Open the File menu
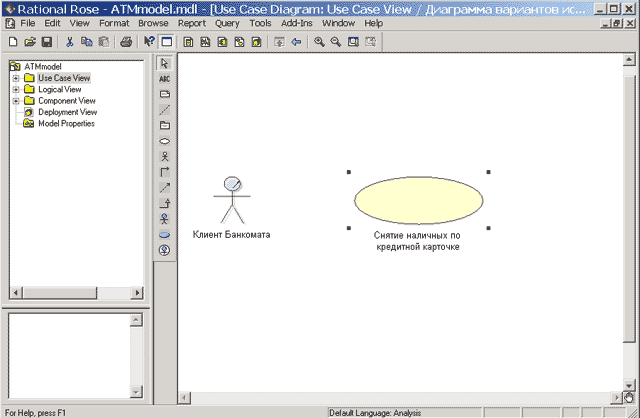 (27, 23)
